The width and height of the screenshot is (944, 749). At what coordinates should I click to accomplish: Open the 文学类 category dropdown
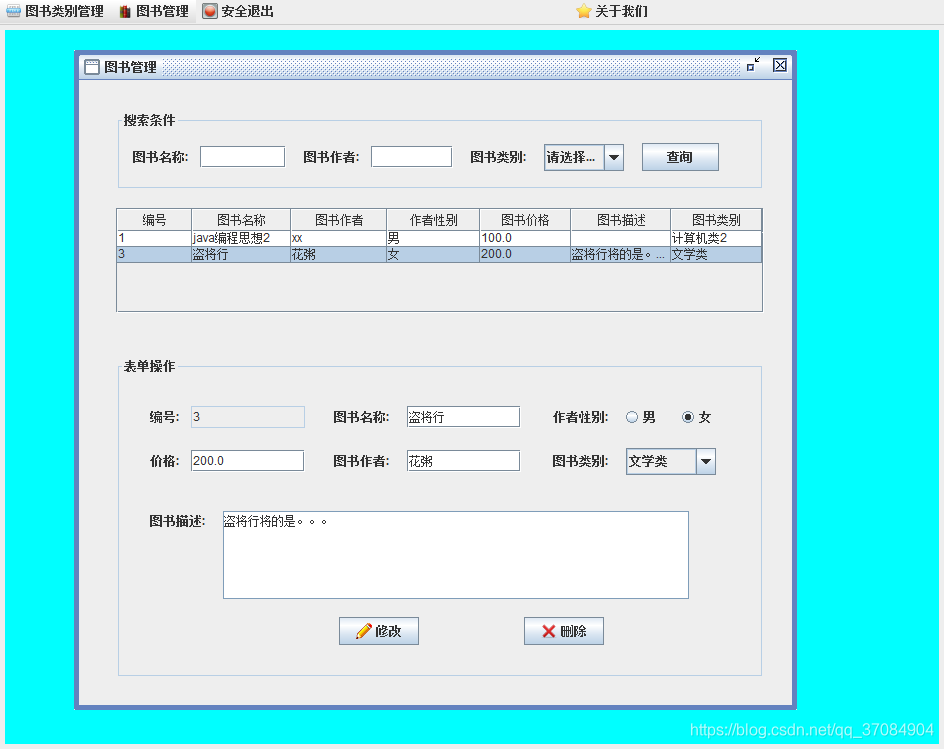pyautogui.click(x=671, y=462)
